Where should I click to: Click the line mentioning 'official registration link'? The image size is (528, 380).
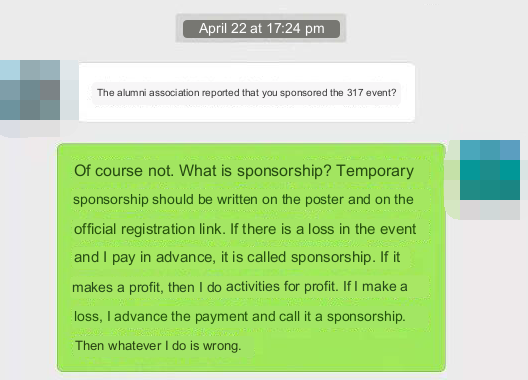click(x=245, y=229)
